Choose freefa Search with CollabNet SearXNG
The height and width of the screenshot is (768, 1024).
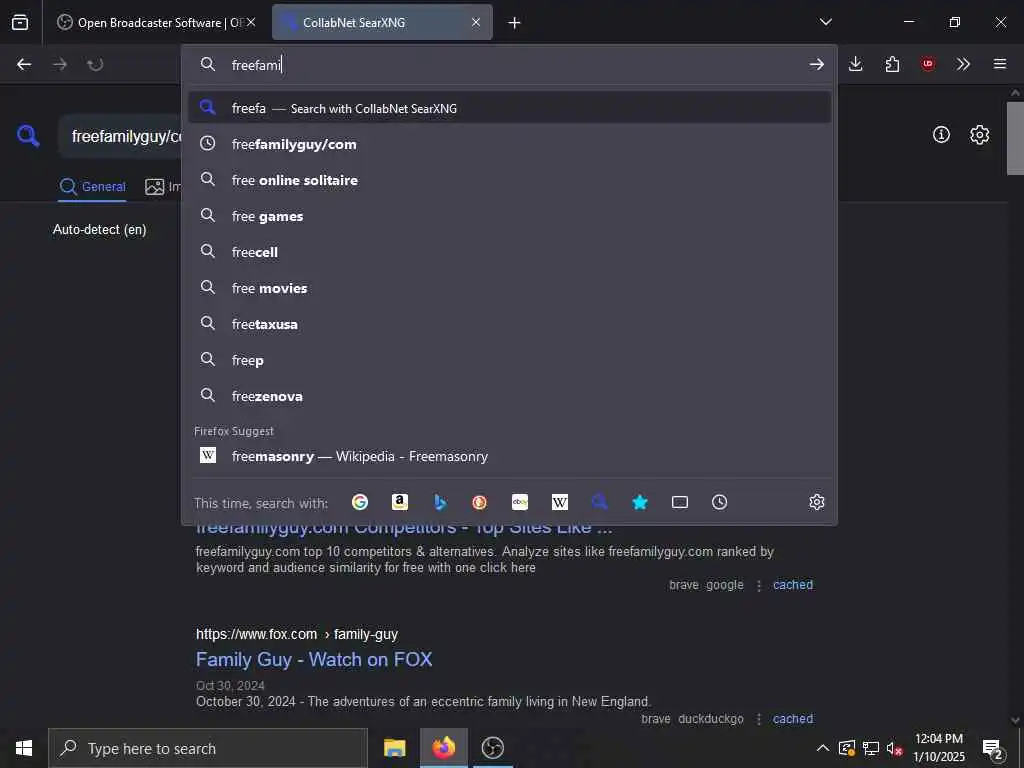509,108
